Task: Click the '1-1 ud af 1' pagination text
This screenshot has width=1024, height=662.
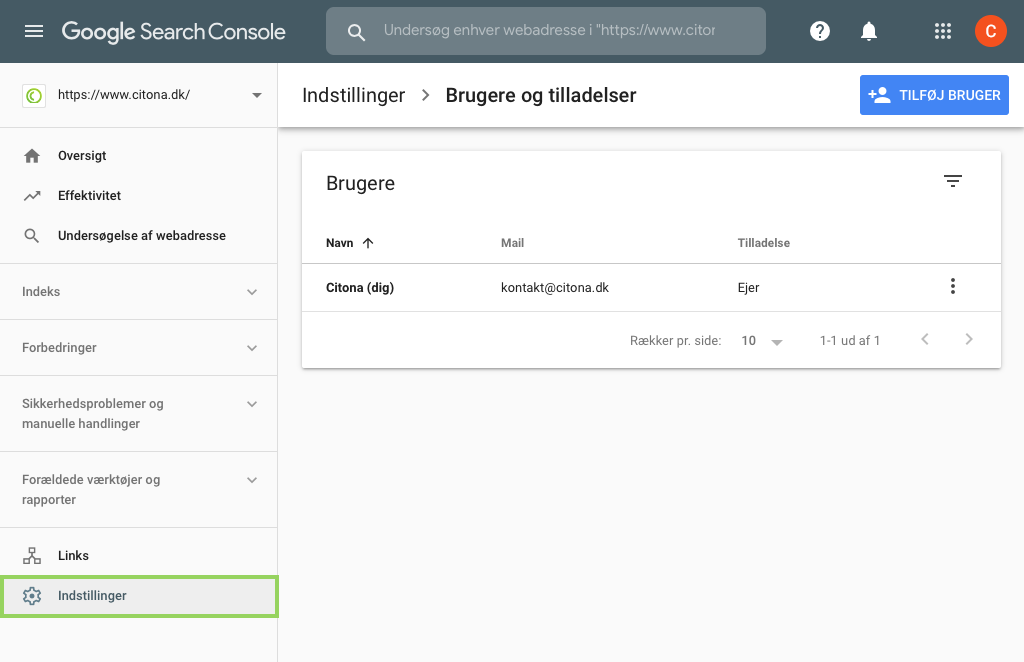Action: coord(850,341)
